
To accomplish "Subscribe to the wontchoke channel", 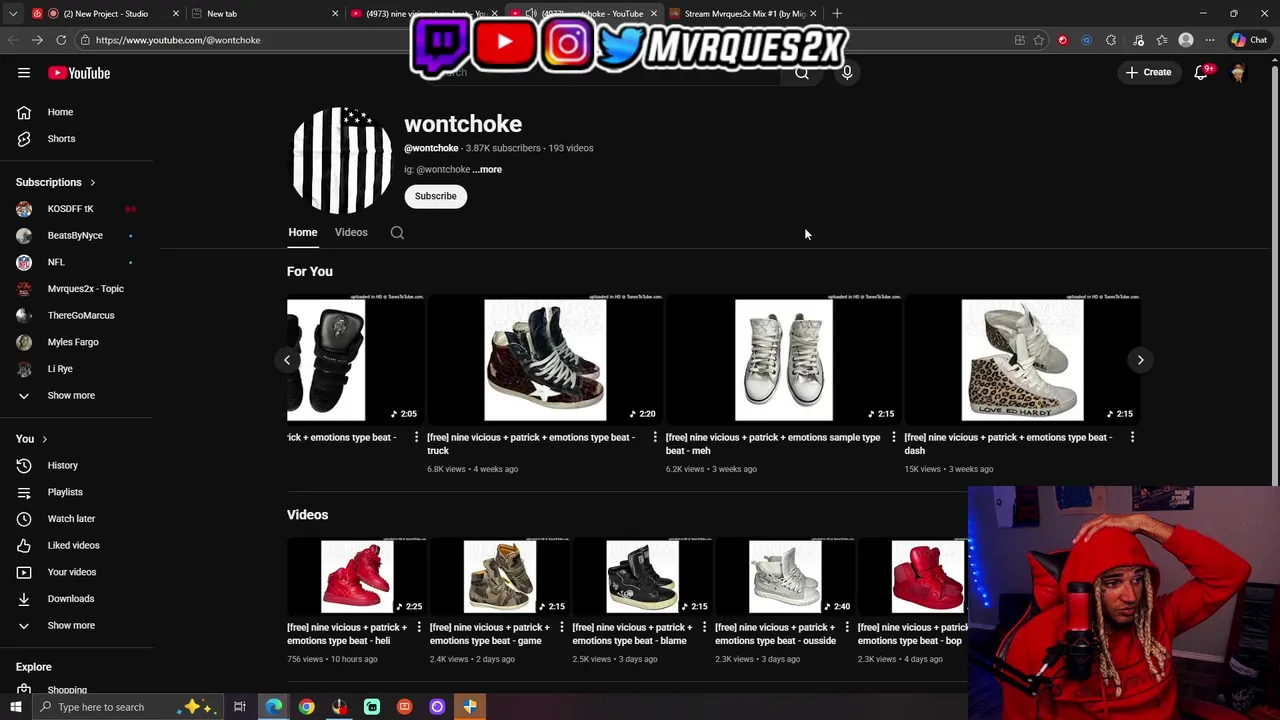I will (435, 196).
